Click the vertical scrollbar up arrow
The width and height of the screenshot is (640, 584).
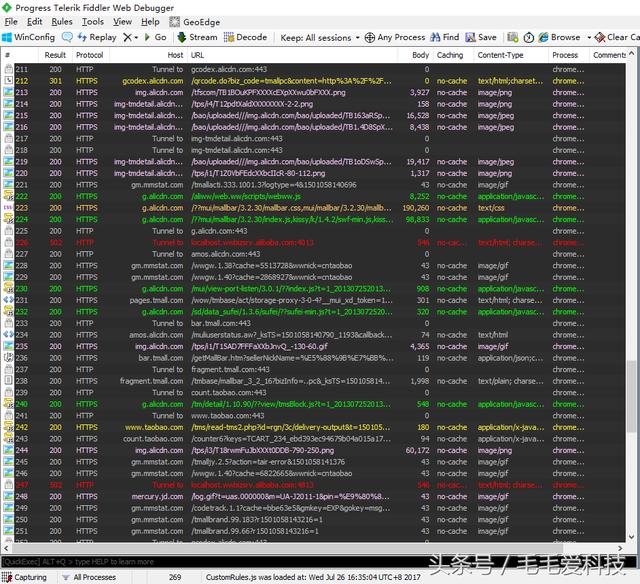click(631, 53)
